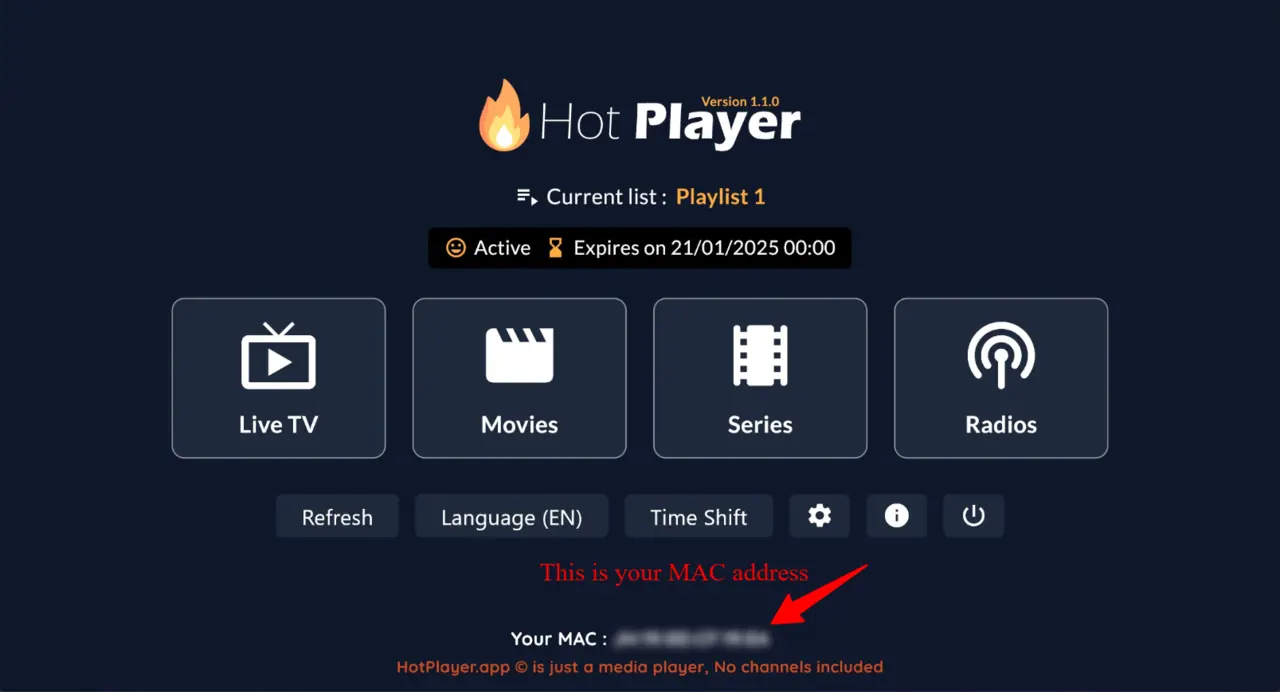The width and height of the screenshot is (1280, 692).
Task: Click the Hot Player flame logo
Action: click(503, 116)
